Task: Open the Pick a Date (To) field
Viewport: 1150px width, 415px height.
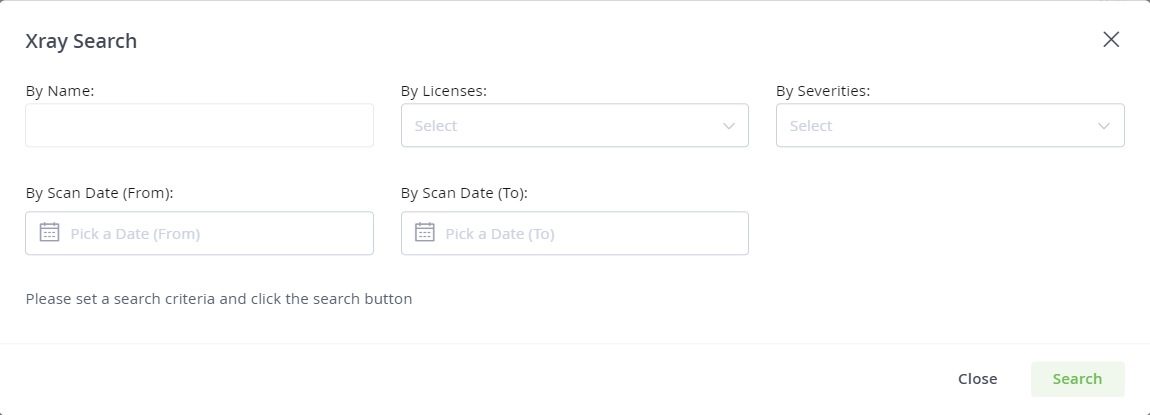Action: coord(575,233)
